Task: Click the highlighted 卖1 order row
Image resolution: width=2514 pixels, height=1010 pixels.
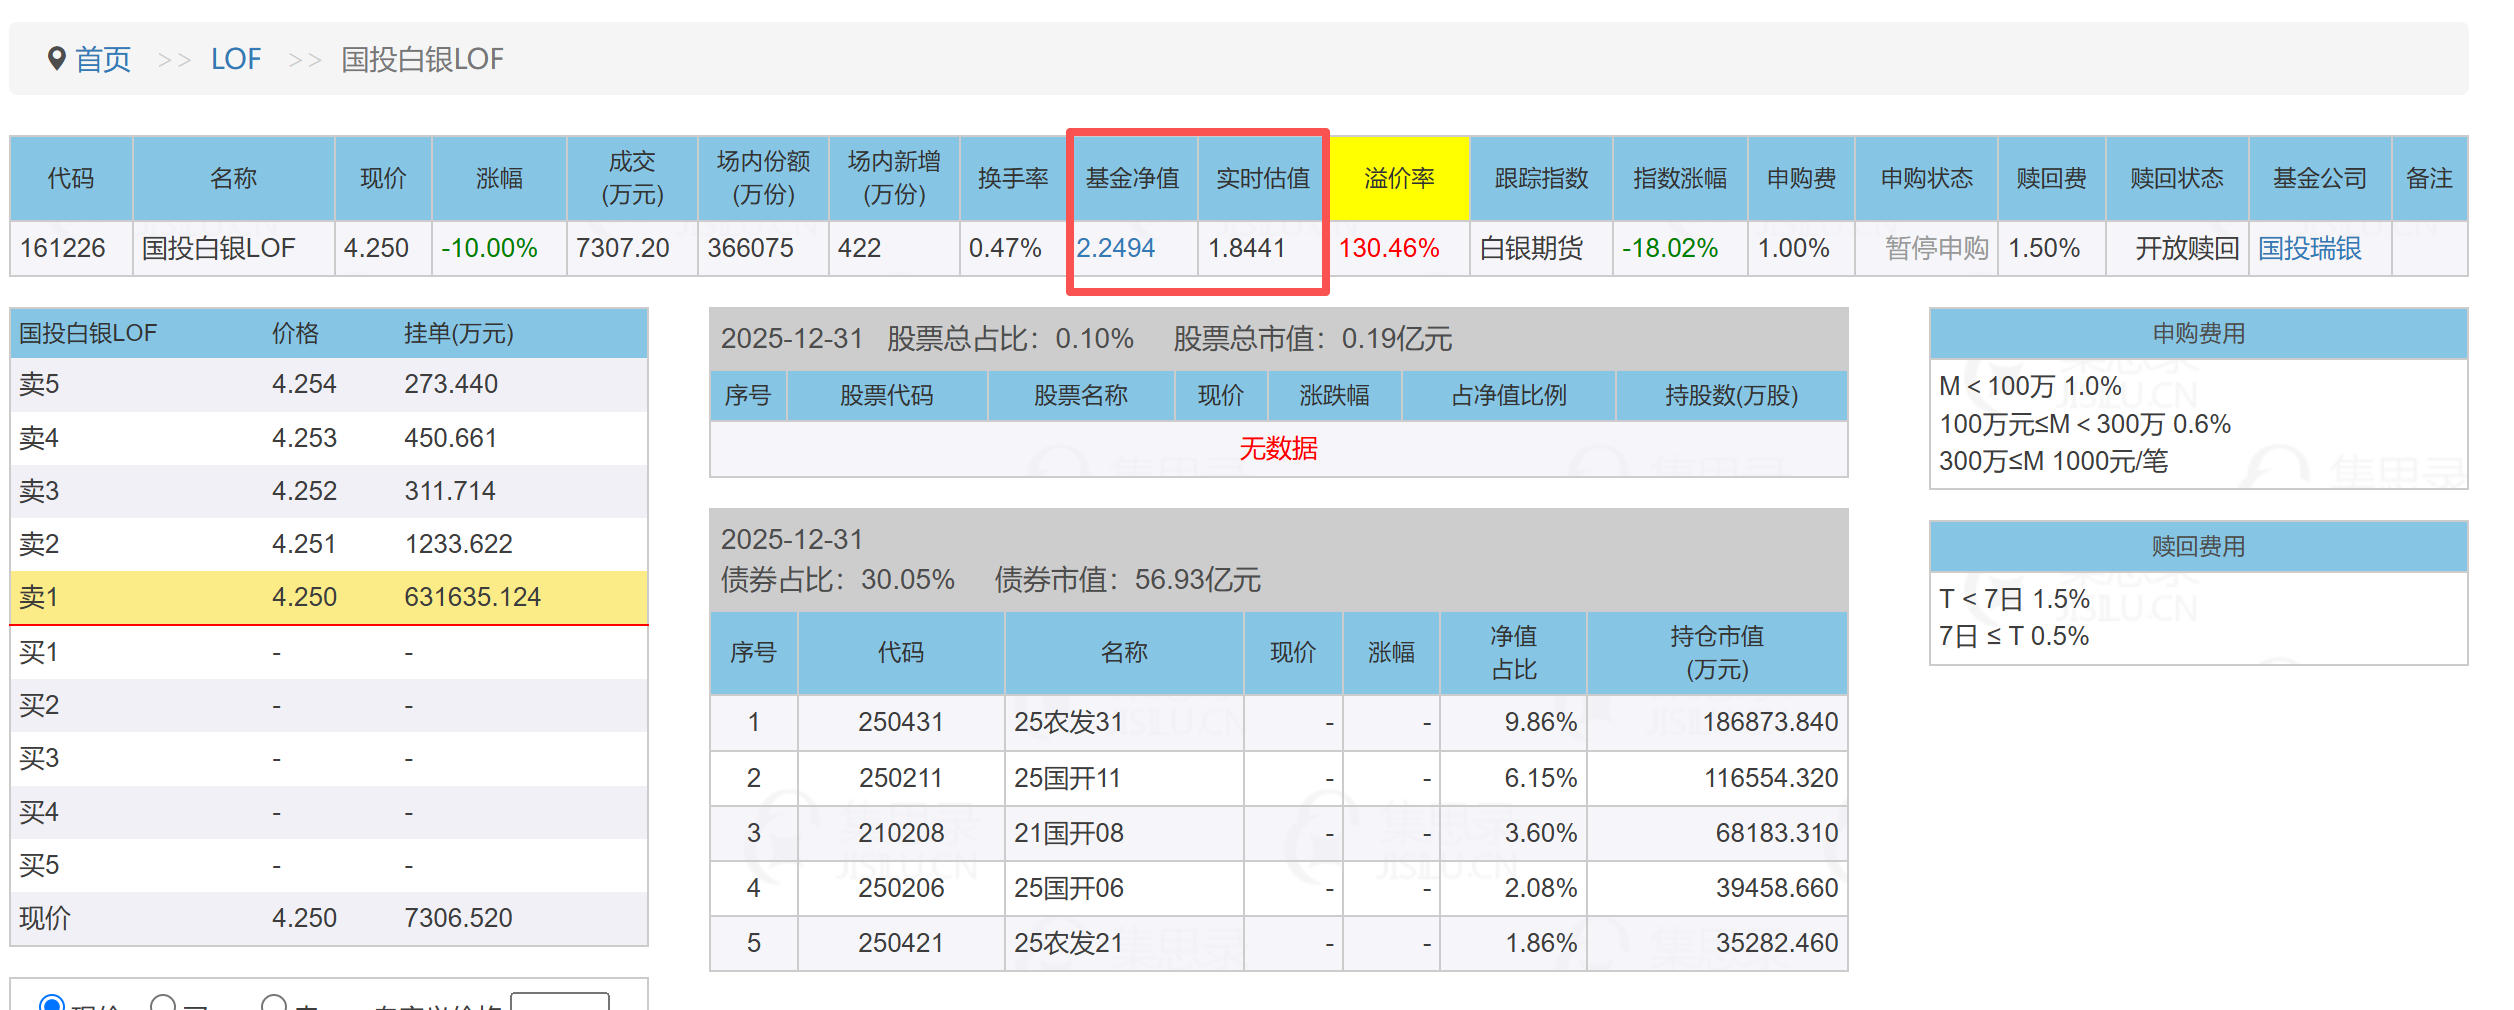Action: pos(328,597)
